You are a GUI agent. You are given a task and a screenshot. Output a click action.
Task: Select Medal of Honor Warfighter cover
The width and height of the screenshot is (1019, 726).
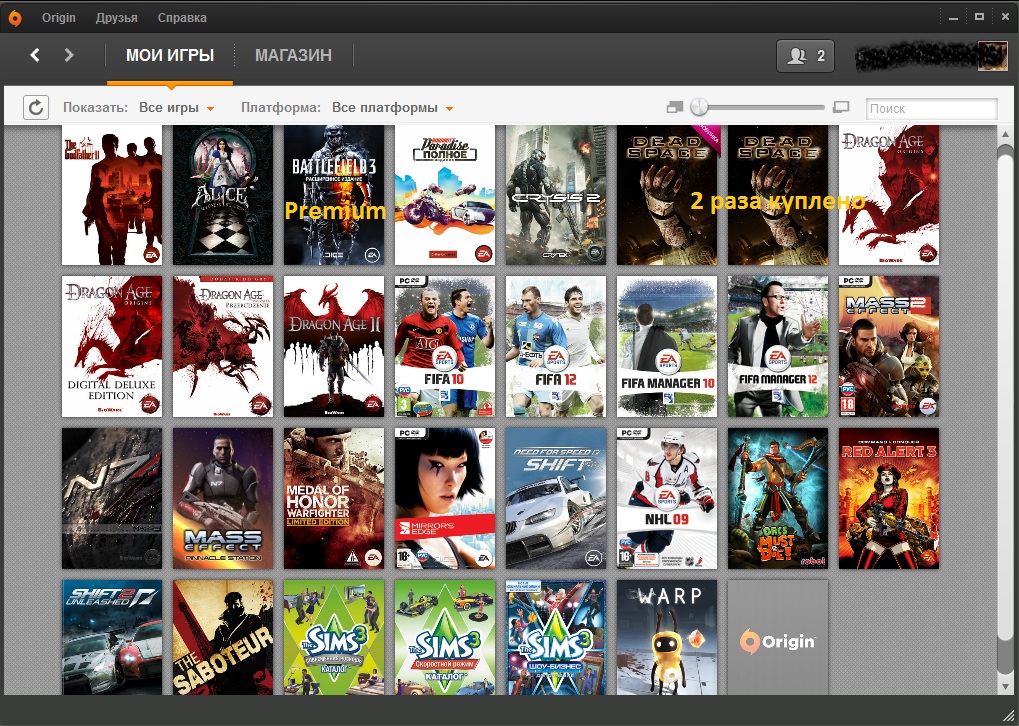click(334, 499)
